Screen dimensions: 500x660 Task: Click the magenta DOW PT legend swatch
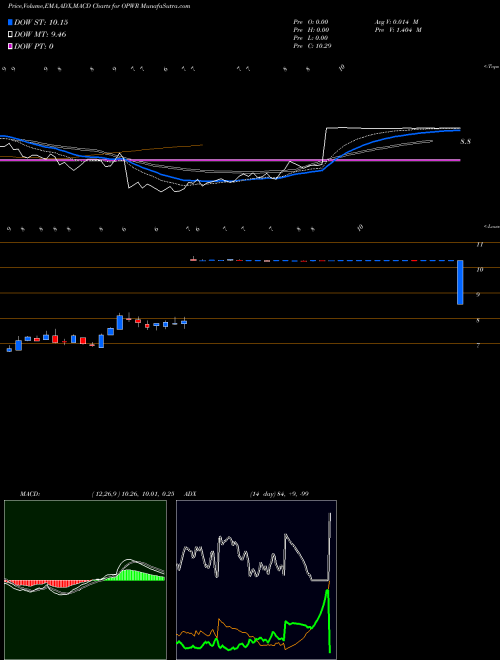point(11,46)
